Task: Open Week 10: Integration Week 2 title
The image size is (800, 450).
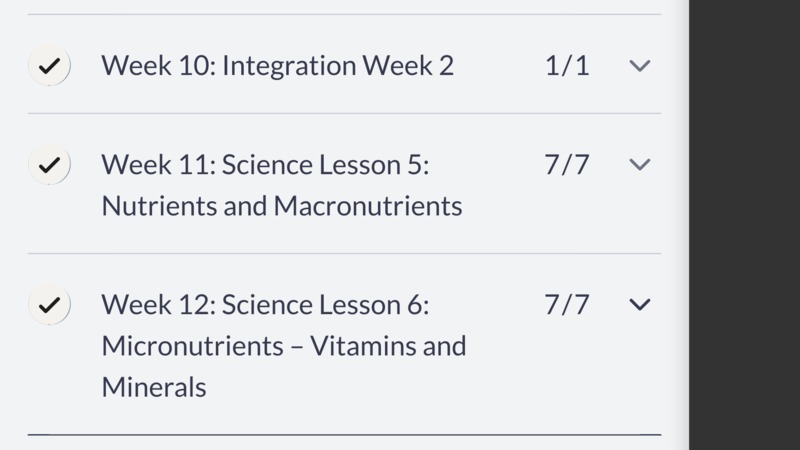Action: click(277, 65)
